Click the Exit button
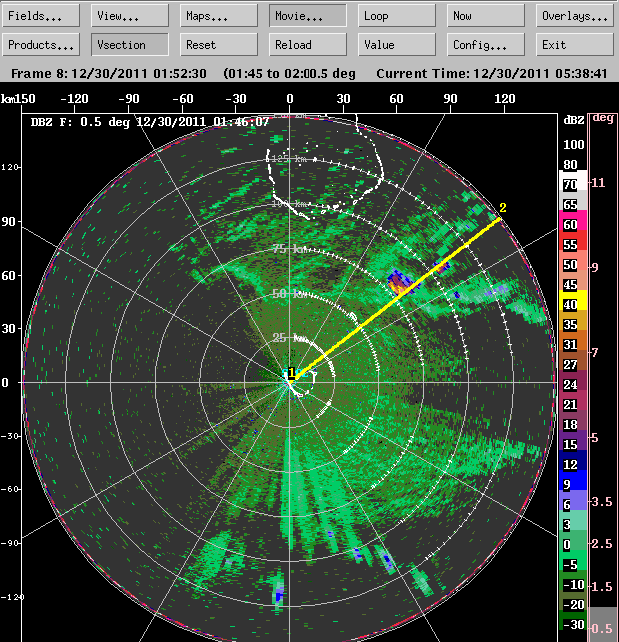Image resolution: width=619 pixels, height=642 pixels. [x=575, y=44]
